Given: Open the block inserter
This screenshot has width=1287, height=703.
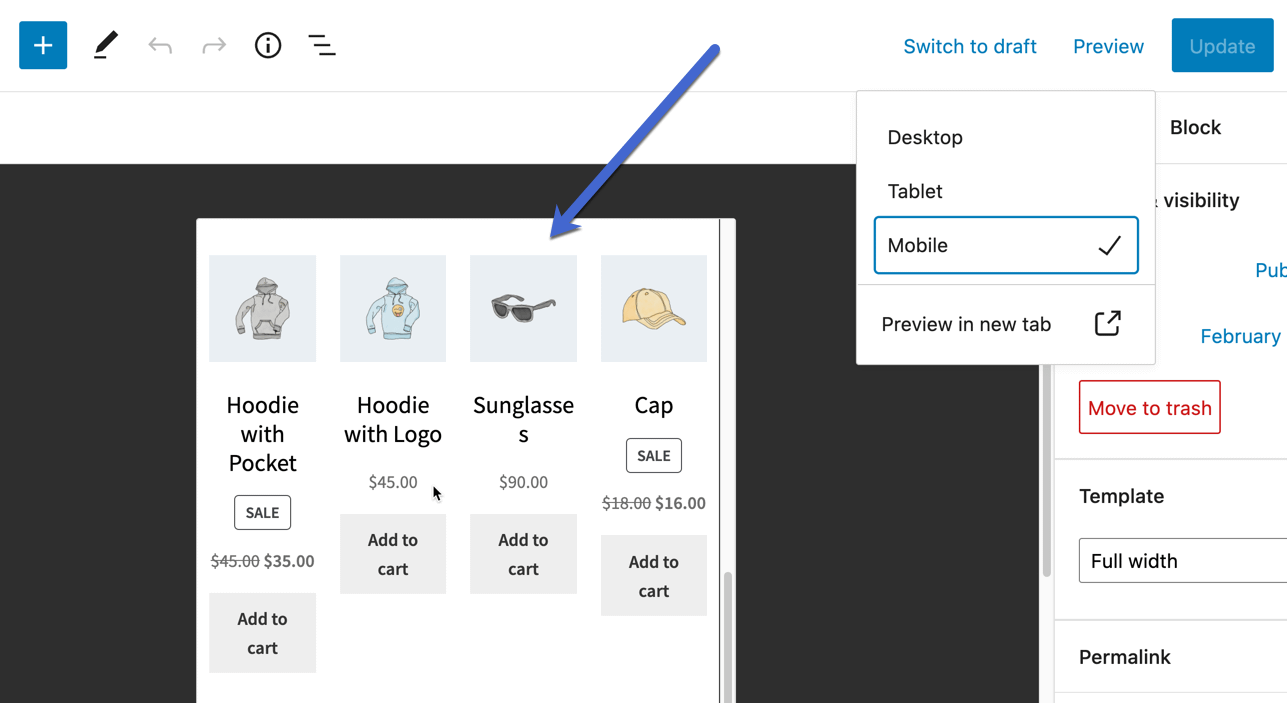Looking at the screenshot, I should tap(42, 45).
